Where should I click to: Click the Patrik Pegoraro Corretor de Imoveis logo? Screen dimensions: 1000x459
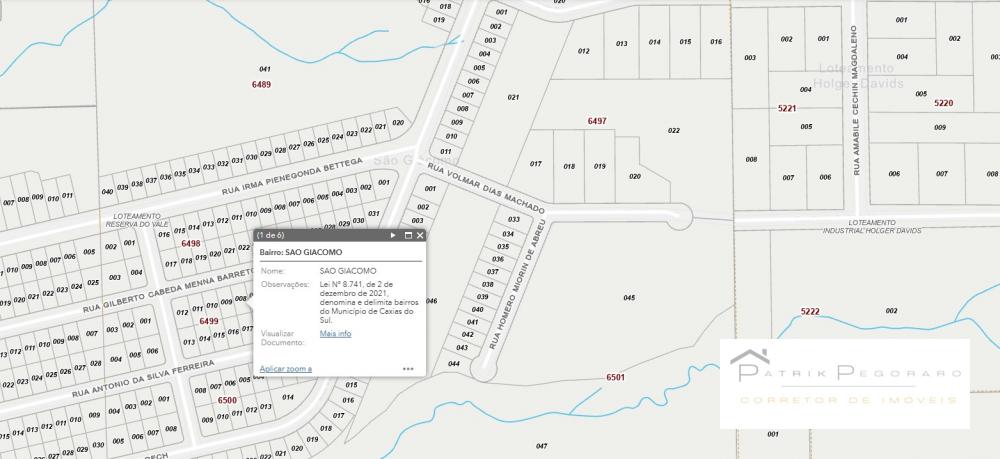[845, 383]
